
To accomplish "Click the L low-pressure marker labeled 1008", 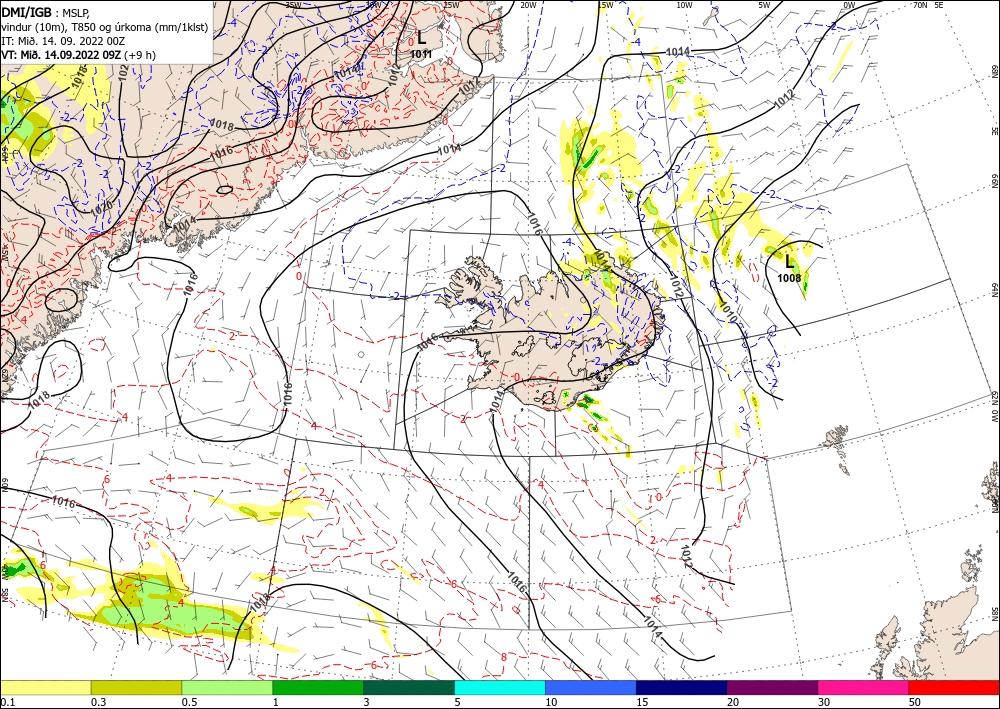I will [x=790, y=261].
